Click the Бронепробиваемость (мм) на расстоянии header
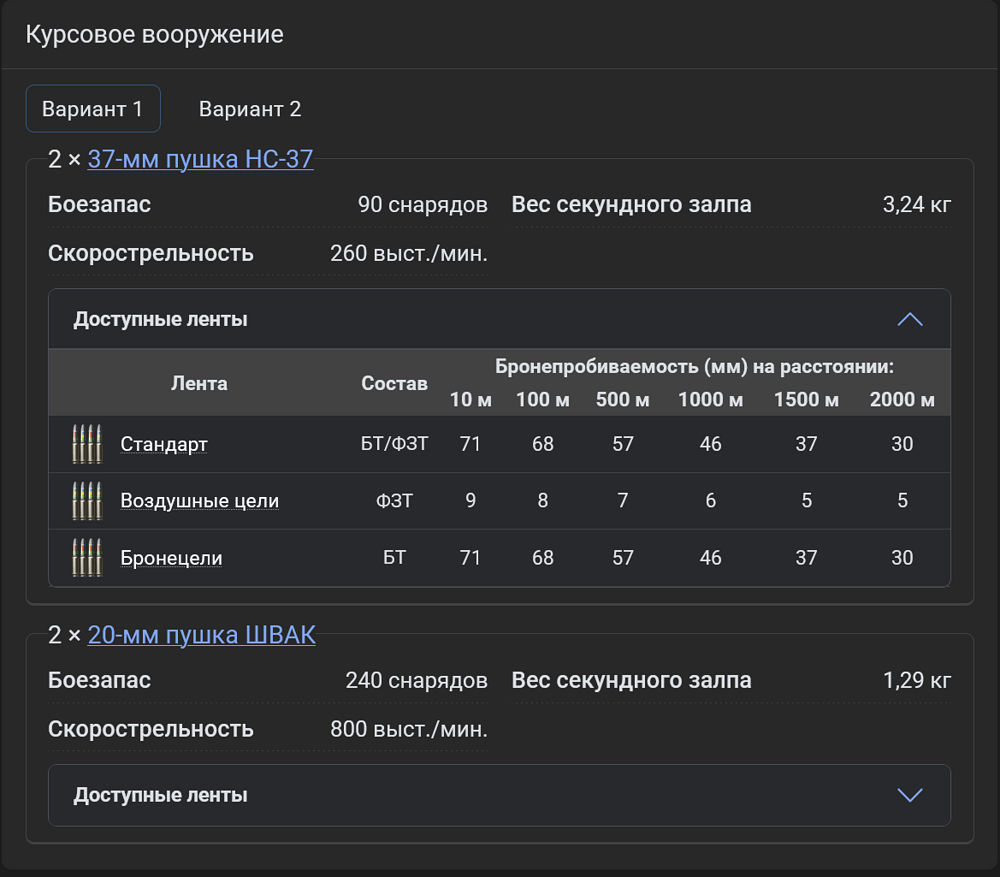 tap(695, 367)
